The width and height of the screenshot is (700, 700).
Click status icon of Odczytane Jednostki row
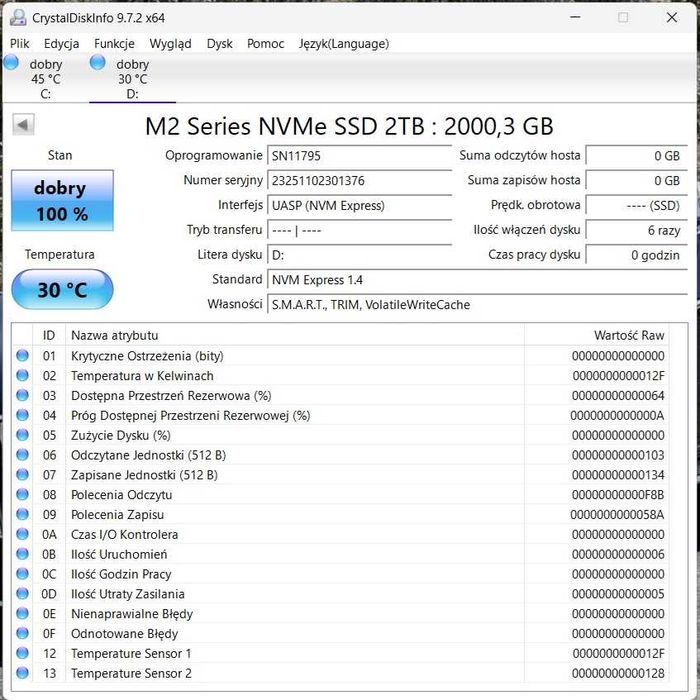click(22, 454)
